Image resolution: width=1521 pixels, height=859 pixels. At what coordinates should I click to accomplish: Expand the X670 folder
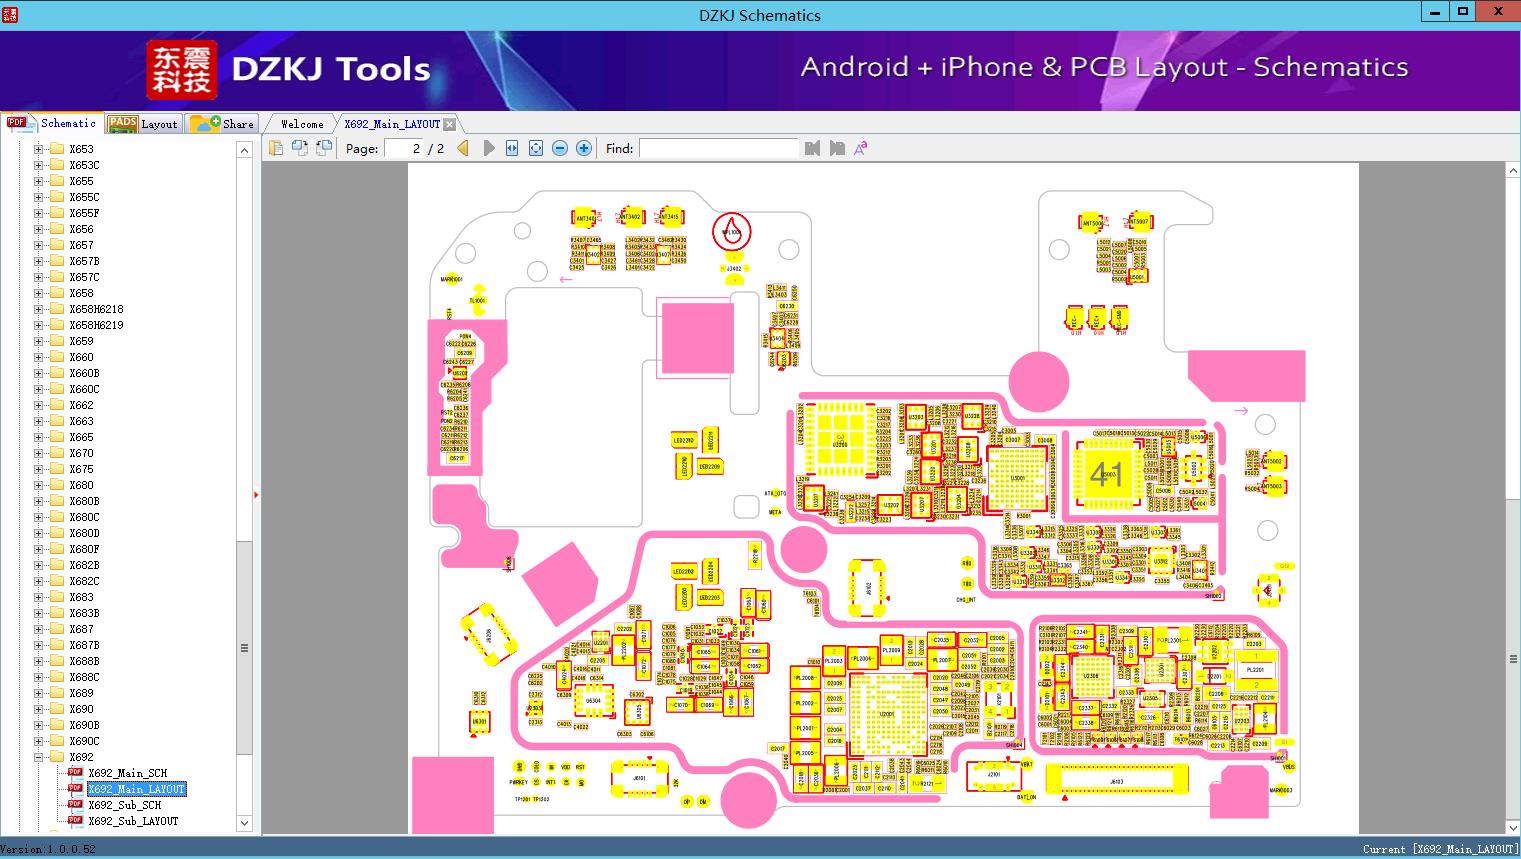[39, 453]
